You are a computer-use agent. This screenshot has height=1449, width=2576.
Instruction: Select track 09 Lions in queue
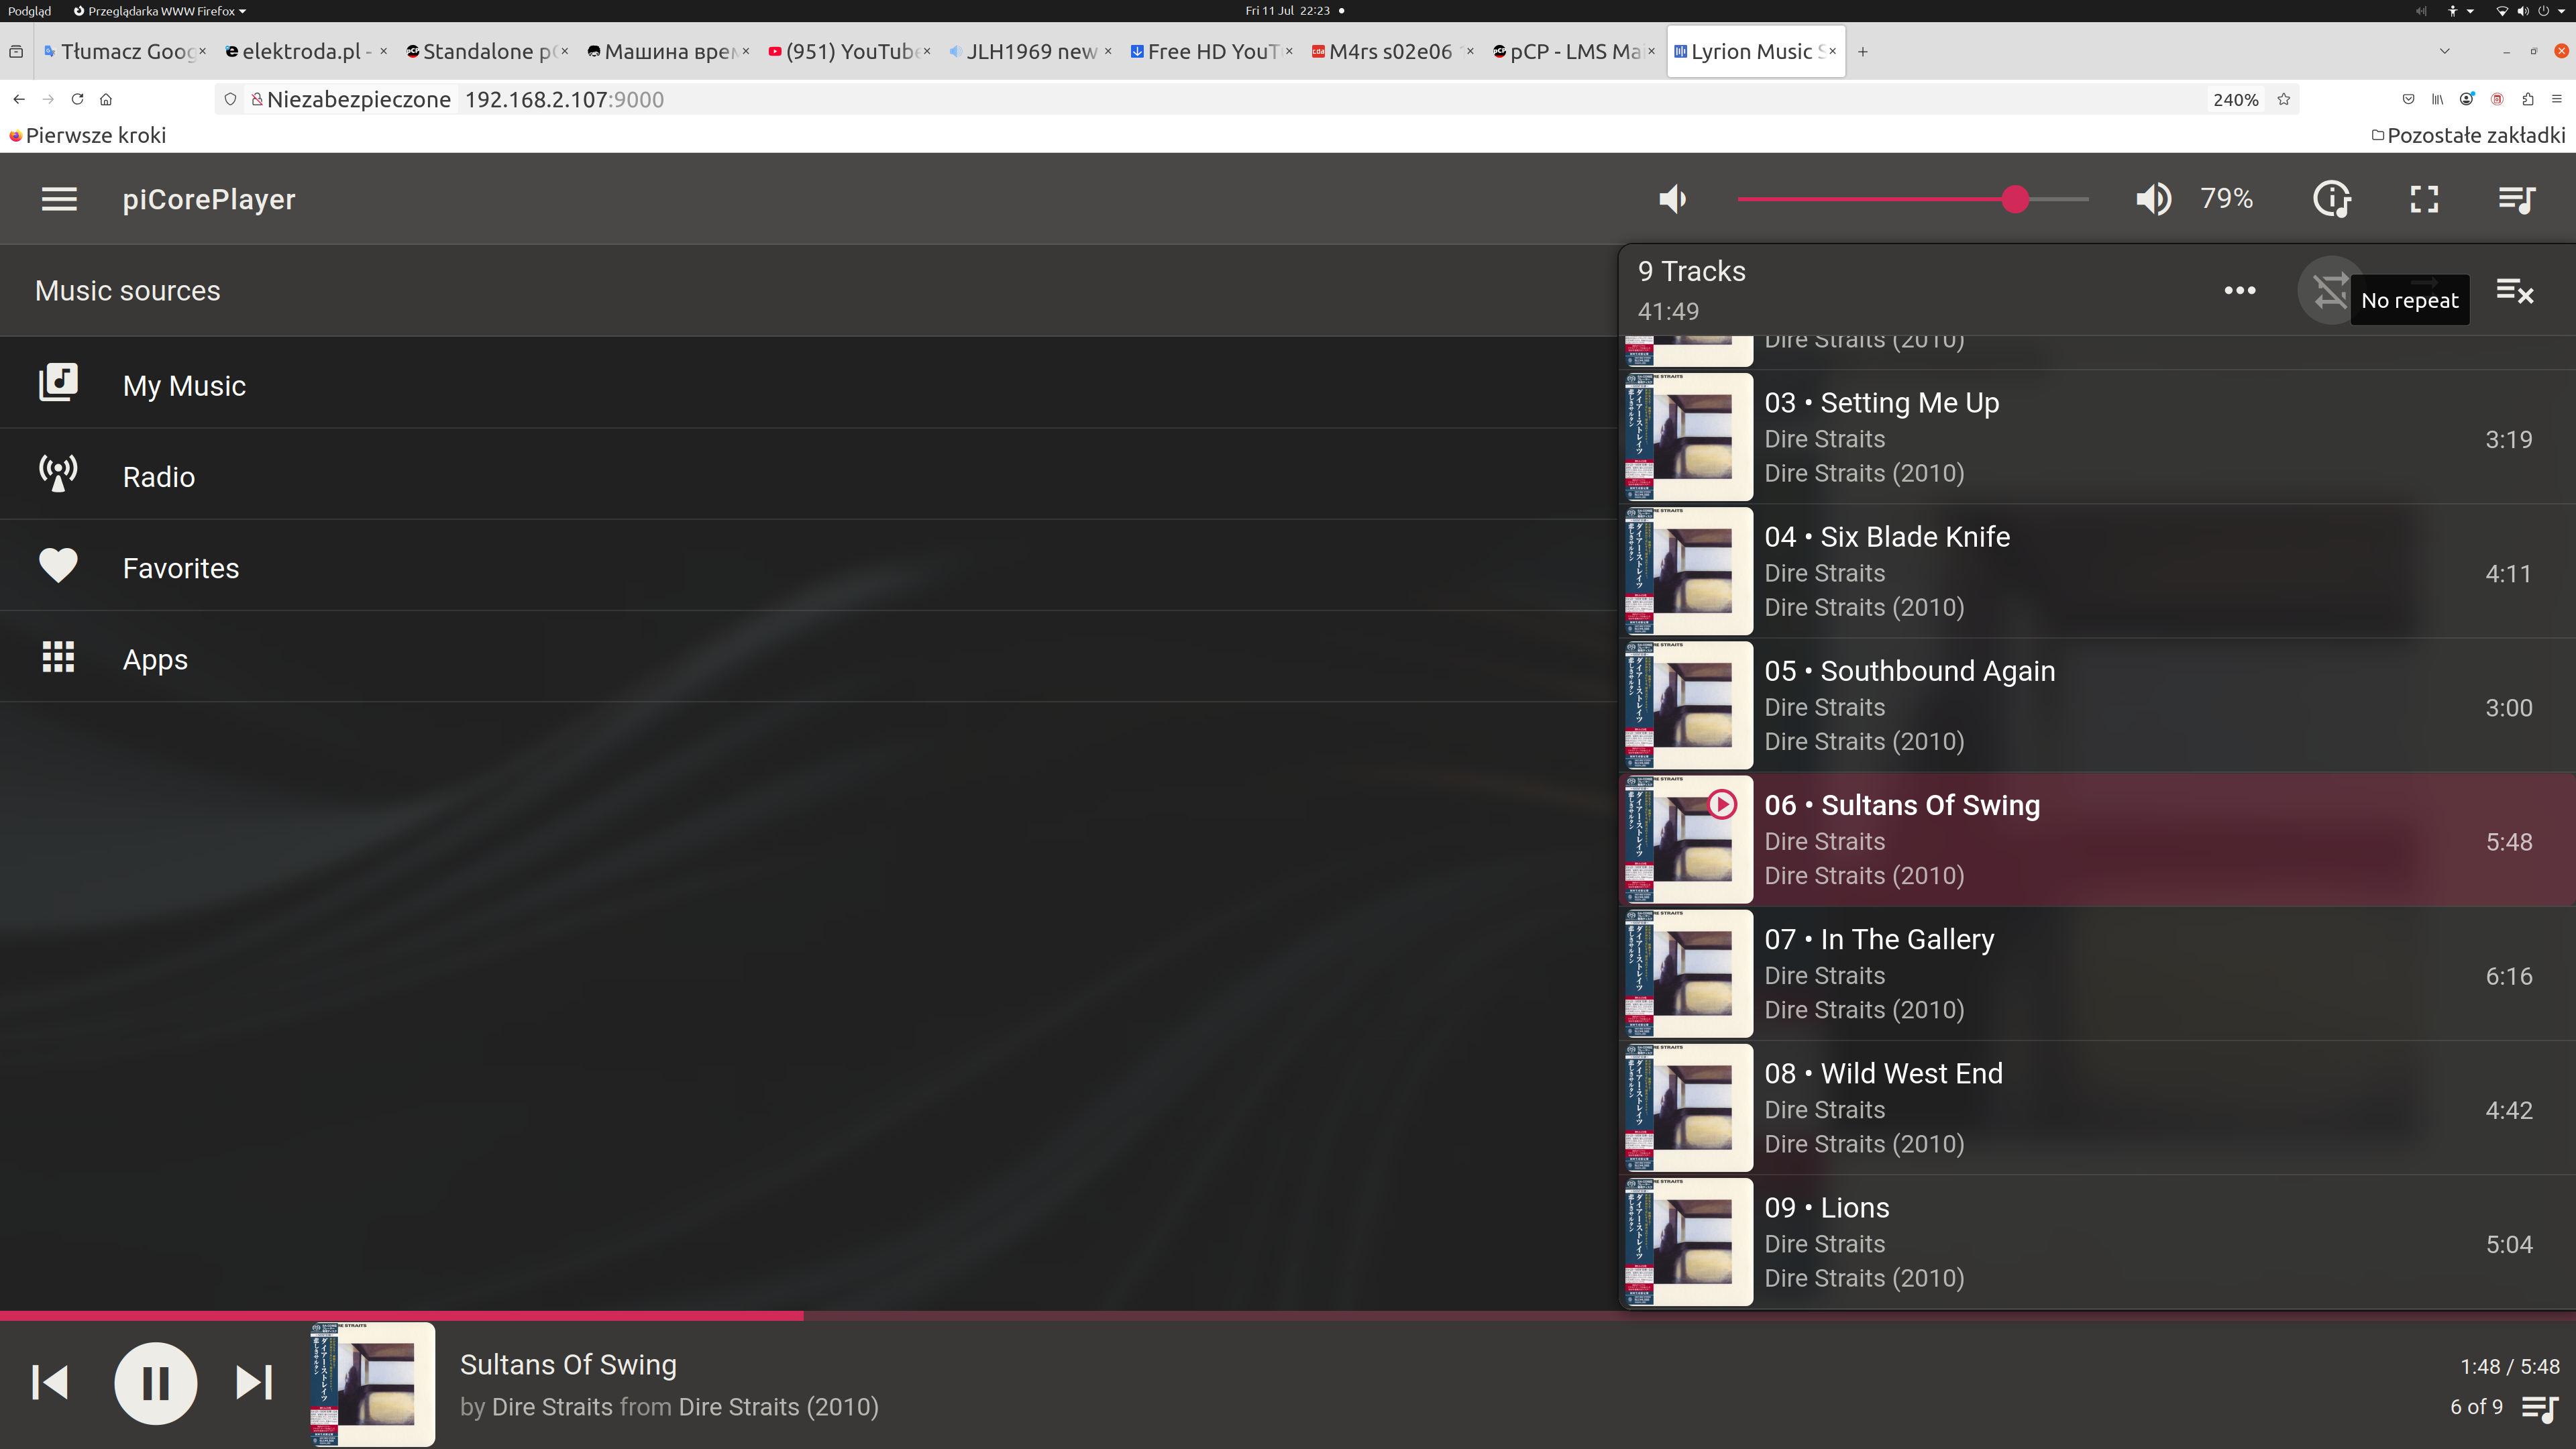pos(2097,1241)
